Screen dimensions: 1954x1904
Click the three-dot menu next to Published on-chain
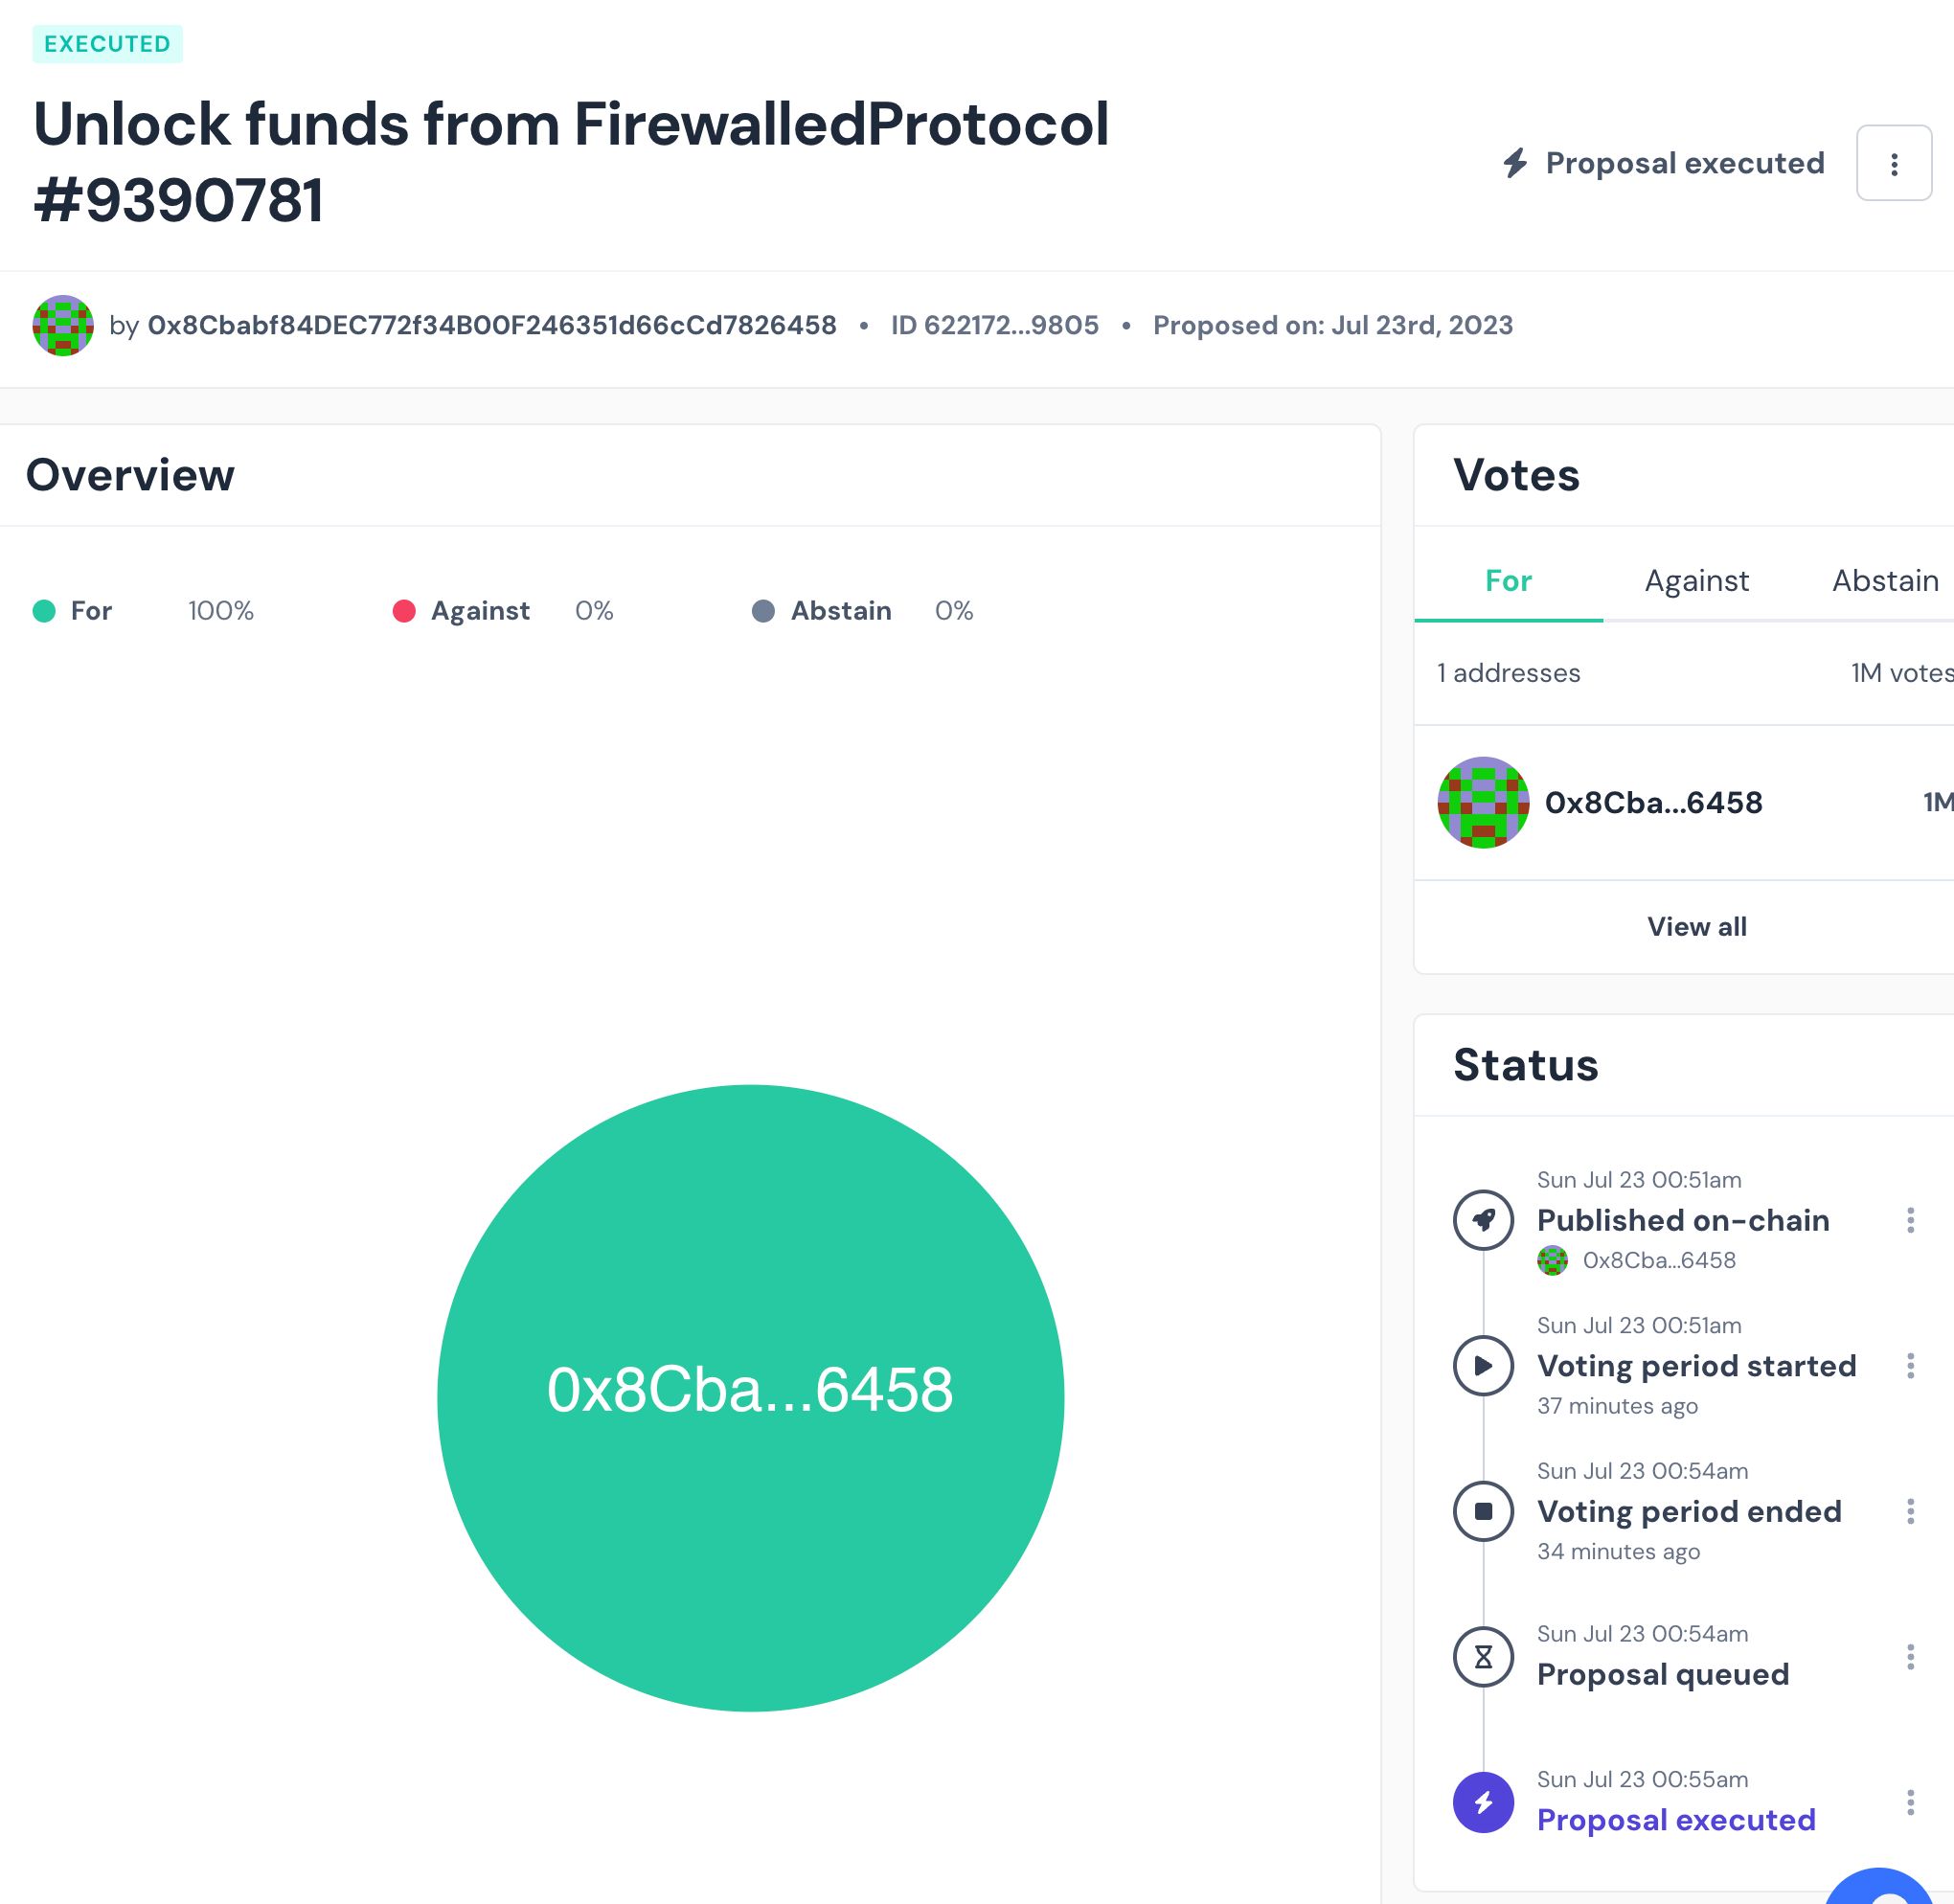coord(1916,1218)
